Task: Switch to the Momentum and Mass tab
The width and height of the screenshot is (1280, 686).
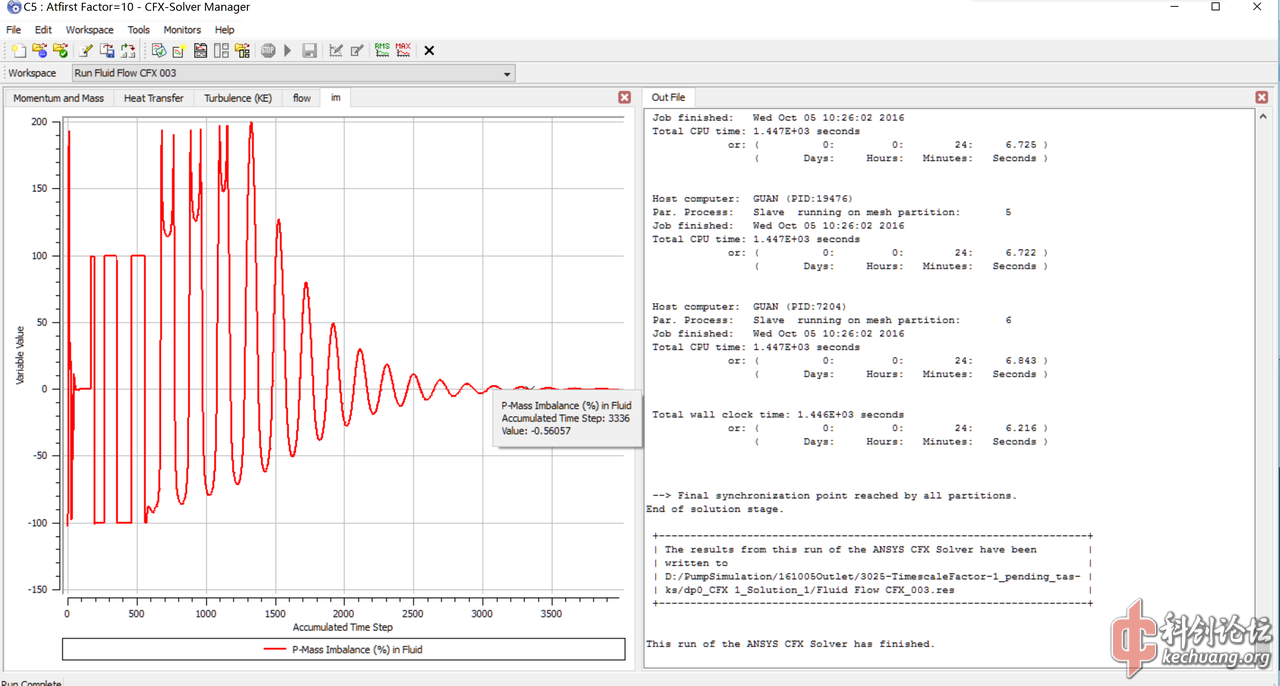Action: (x=58, y=98)
